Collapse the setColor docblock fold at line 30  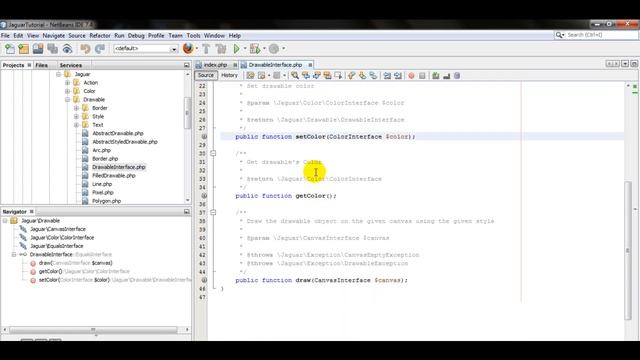pyautogui.click(x=213, y=153)
